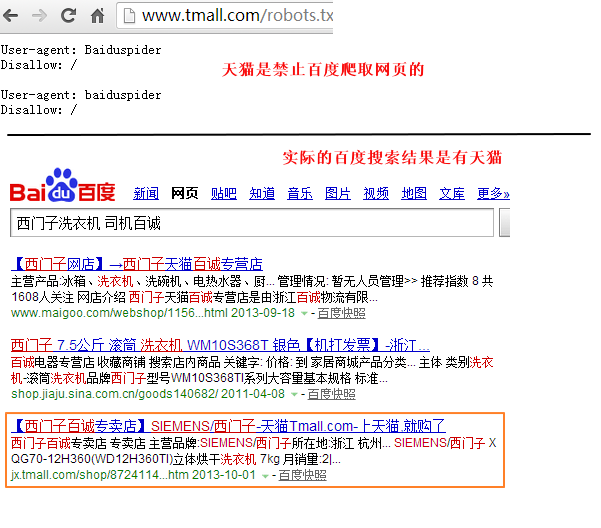Click snippet text starting 主营产品:冰箱
The width and height of the screenshot is (601, 528).
click(252, 289)
